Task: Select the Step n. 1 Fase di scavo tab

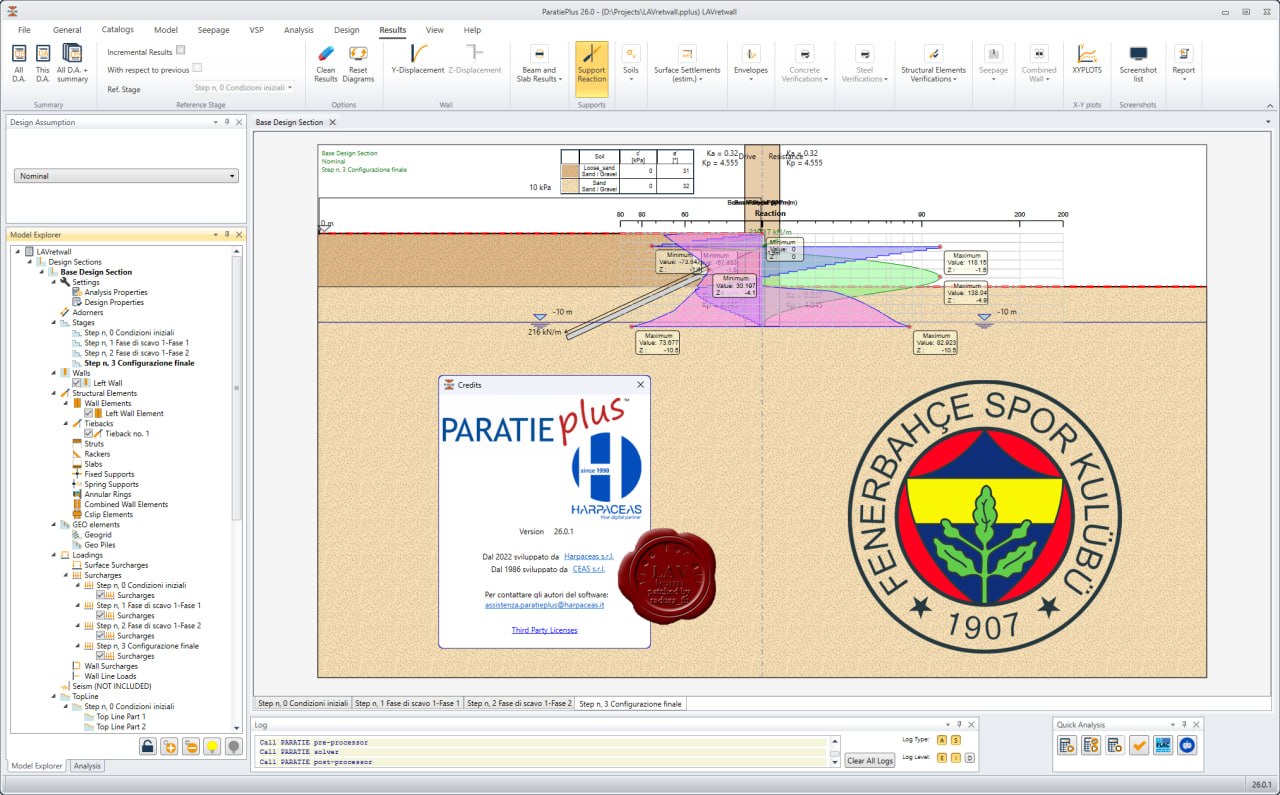Action: [x=408, y=704]
